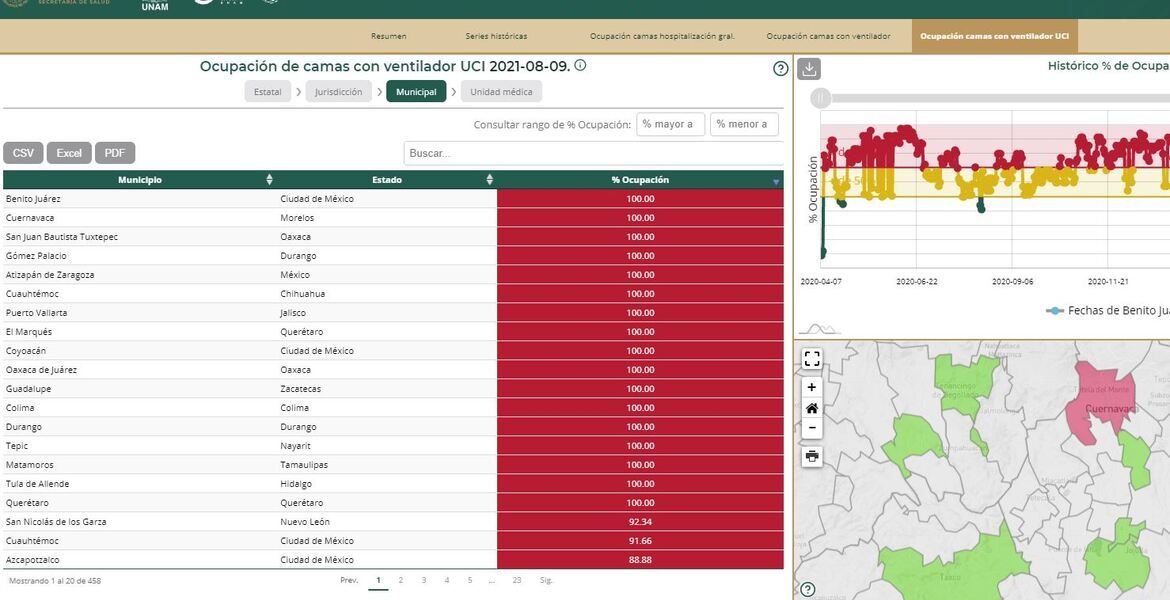The width and height of the screenshot is (1170, 600).
Task: Click the chart timeline slider handle
Action: coord(820,98)
